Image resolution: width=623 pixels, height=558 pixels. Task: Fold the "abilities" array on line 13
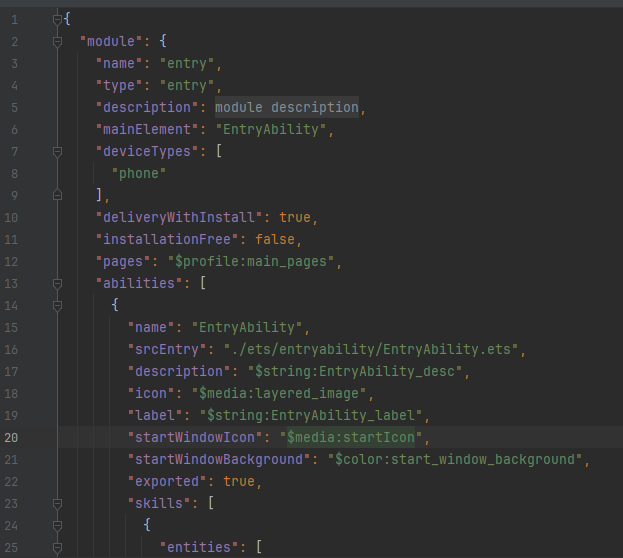57,283
